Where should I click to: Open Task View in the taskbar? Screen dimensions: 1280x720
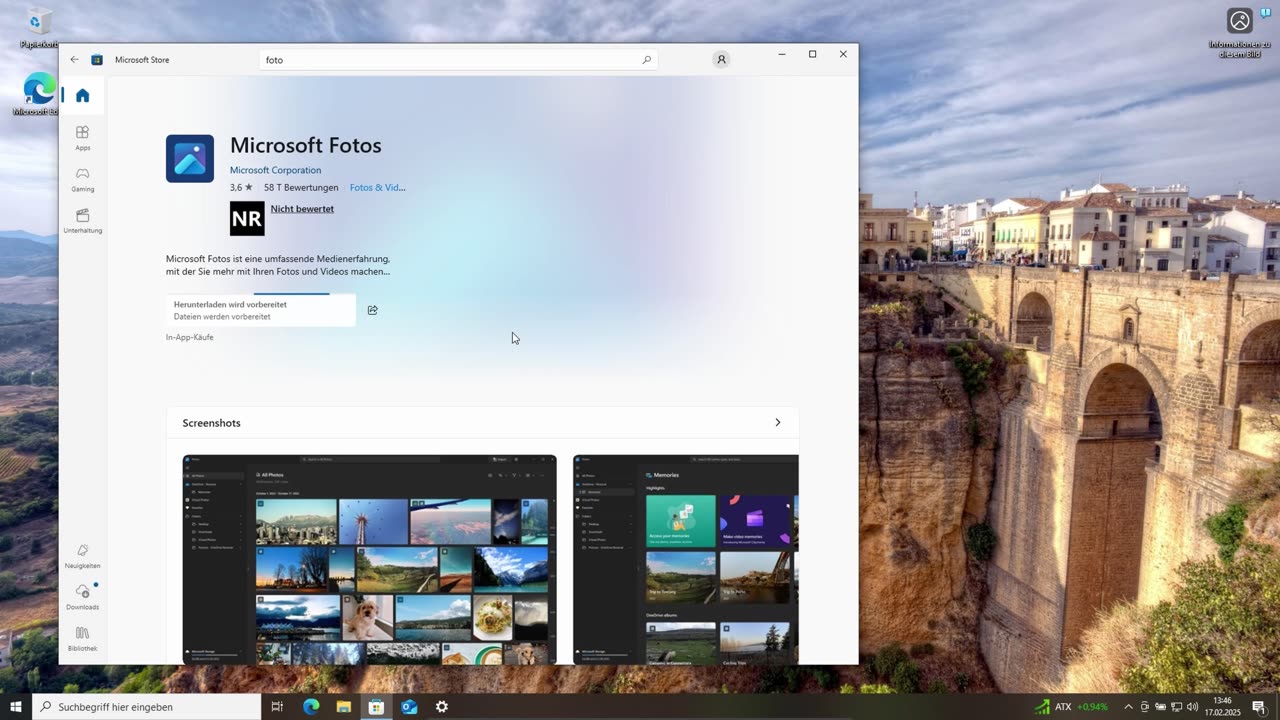coord(278,707)
